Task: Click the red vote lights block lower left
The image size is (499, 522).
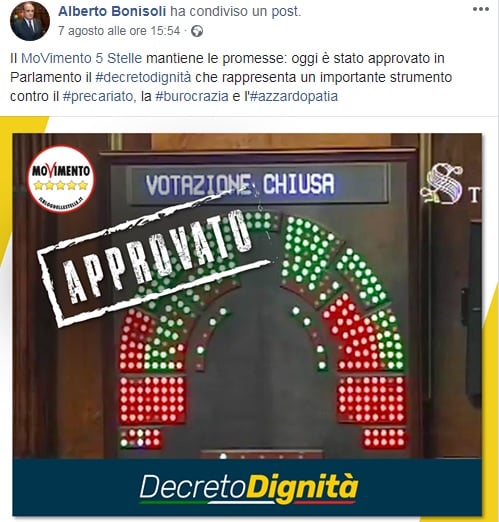Action: 152,399
